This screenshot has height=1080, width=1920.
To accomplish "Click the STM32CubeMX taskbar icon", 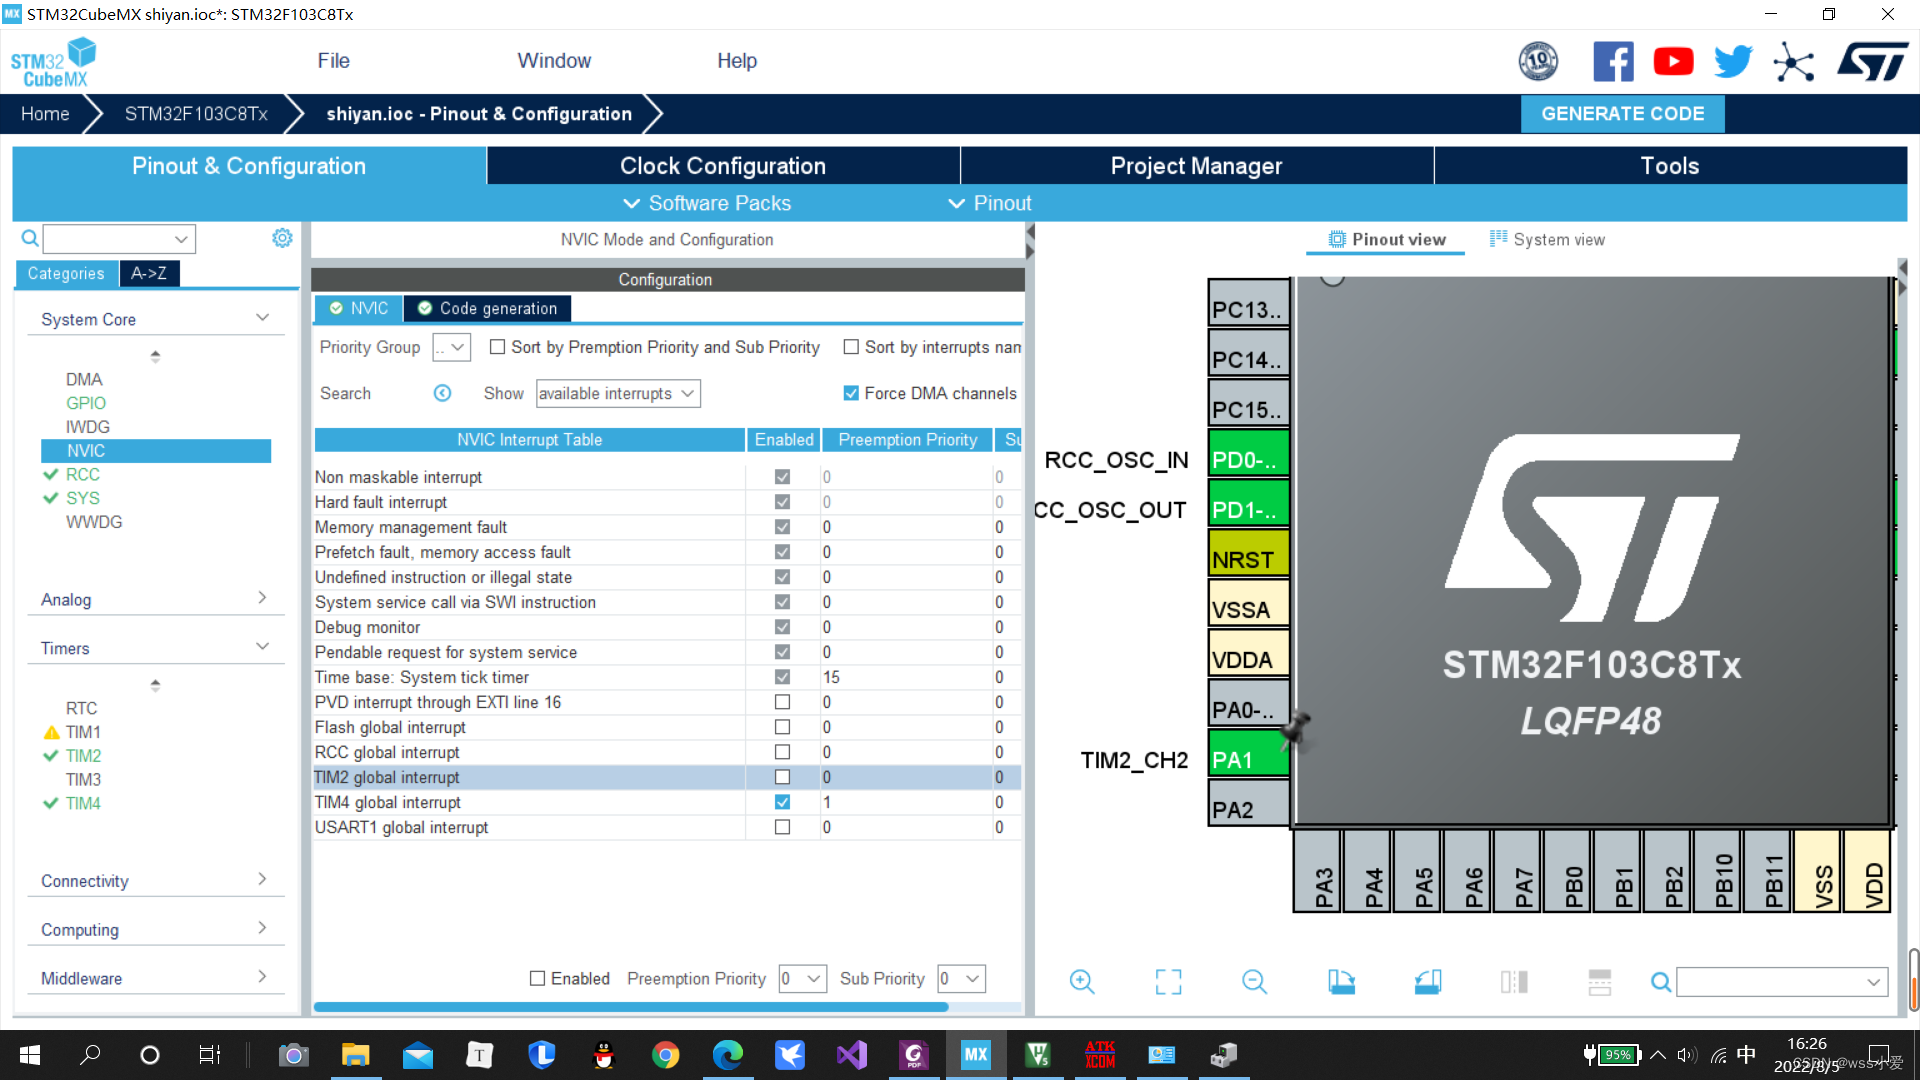I will [x=975, y=1055].
